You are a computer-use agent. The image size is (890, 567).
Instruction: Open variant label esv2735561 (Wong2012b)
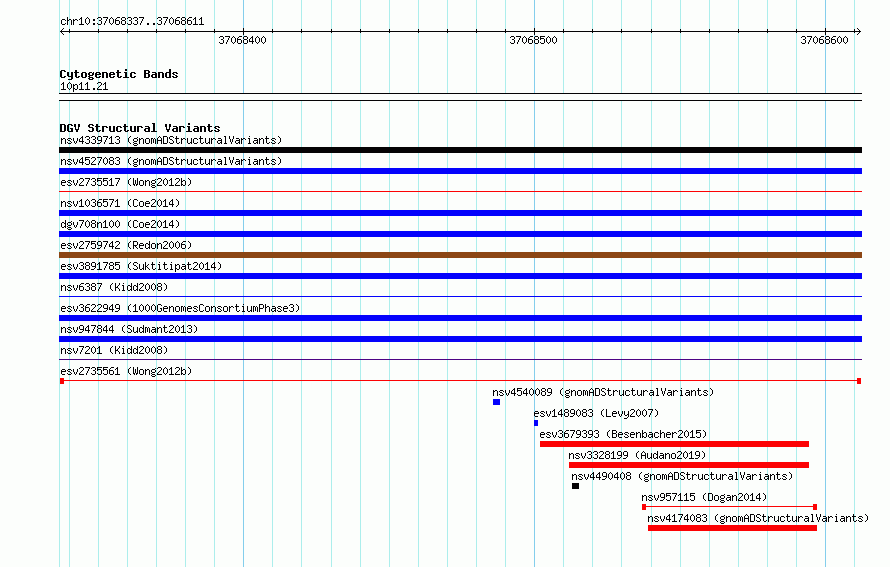(126, 371)
